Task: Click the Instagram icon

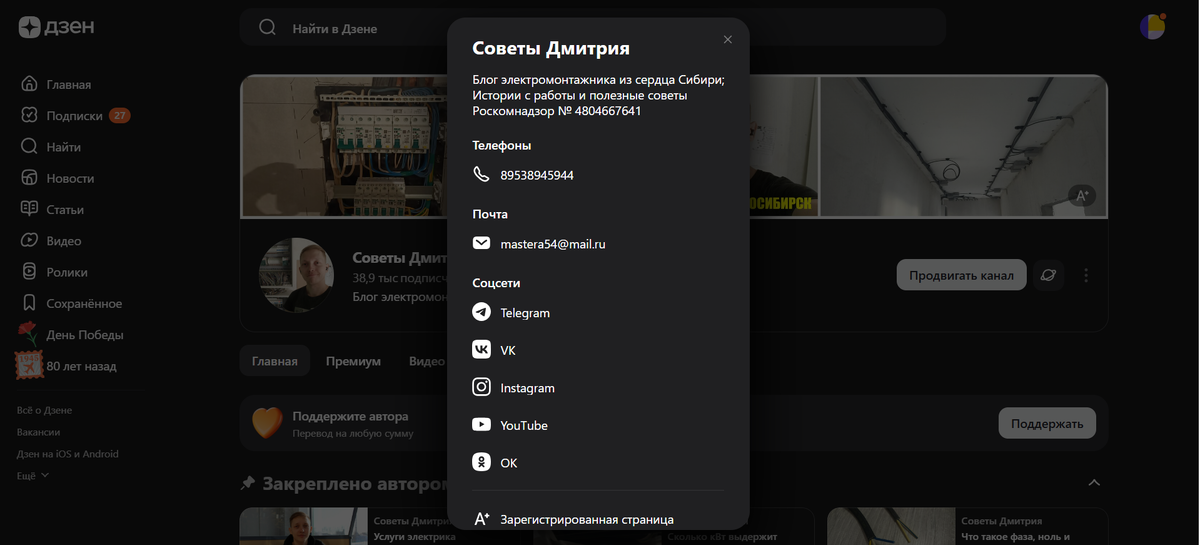Action: tap(481, 387)
